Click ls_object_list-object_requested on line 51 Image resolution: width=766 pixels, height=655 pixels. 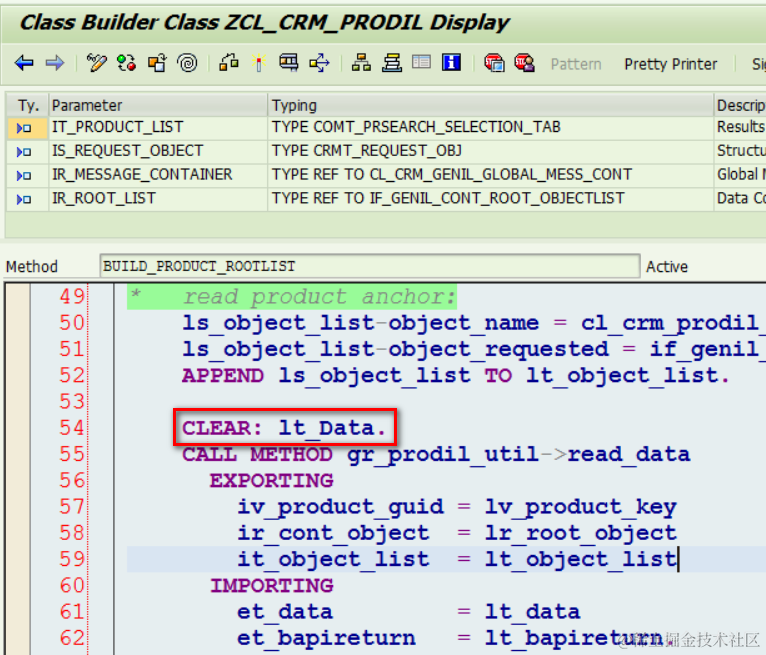[x=396, y=349]
